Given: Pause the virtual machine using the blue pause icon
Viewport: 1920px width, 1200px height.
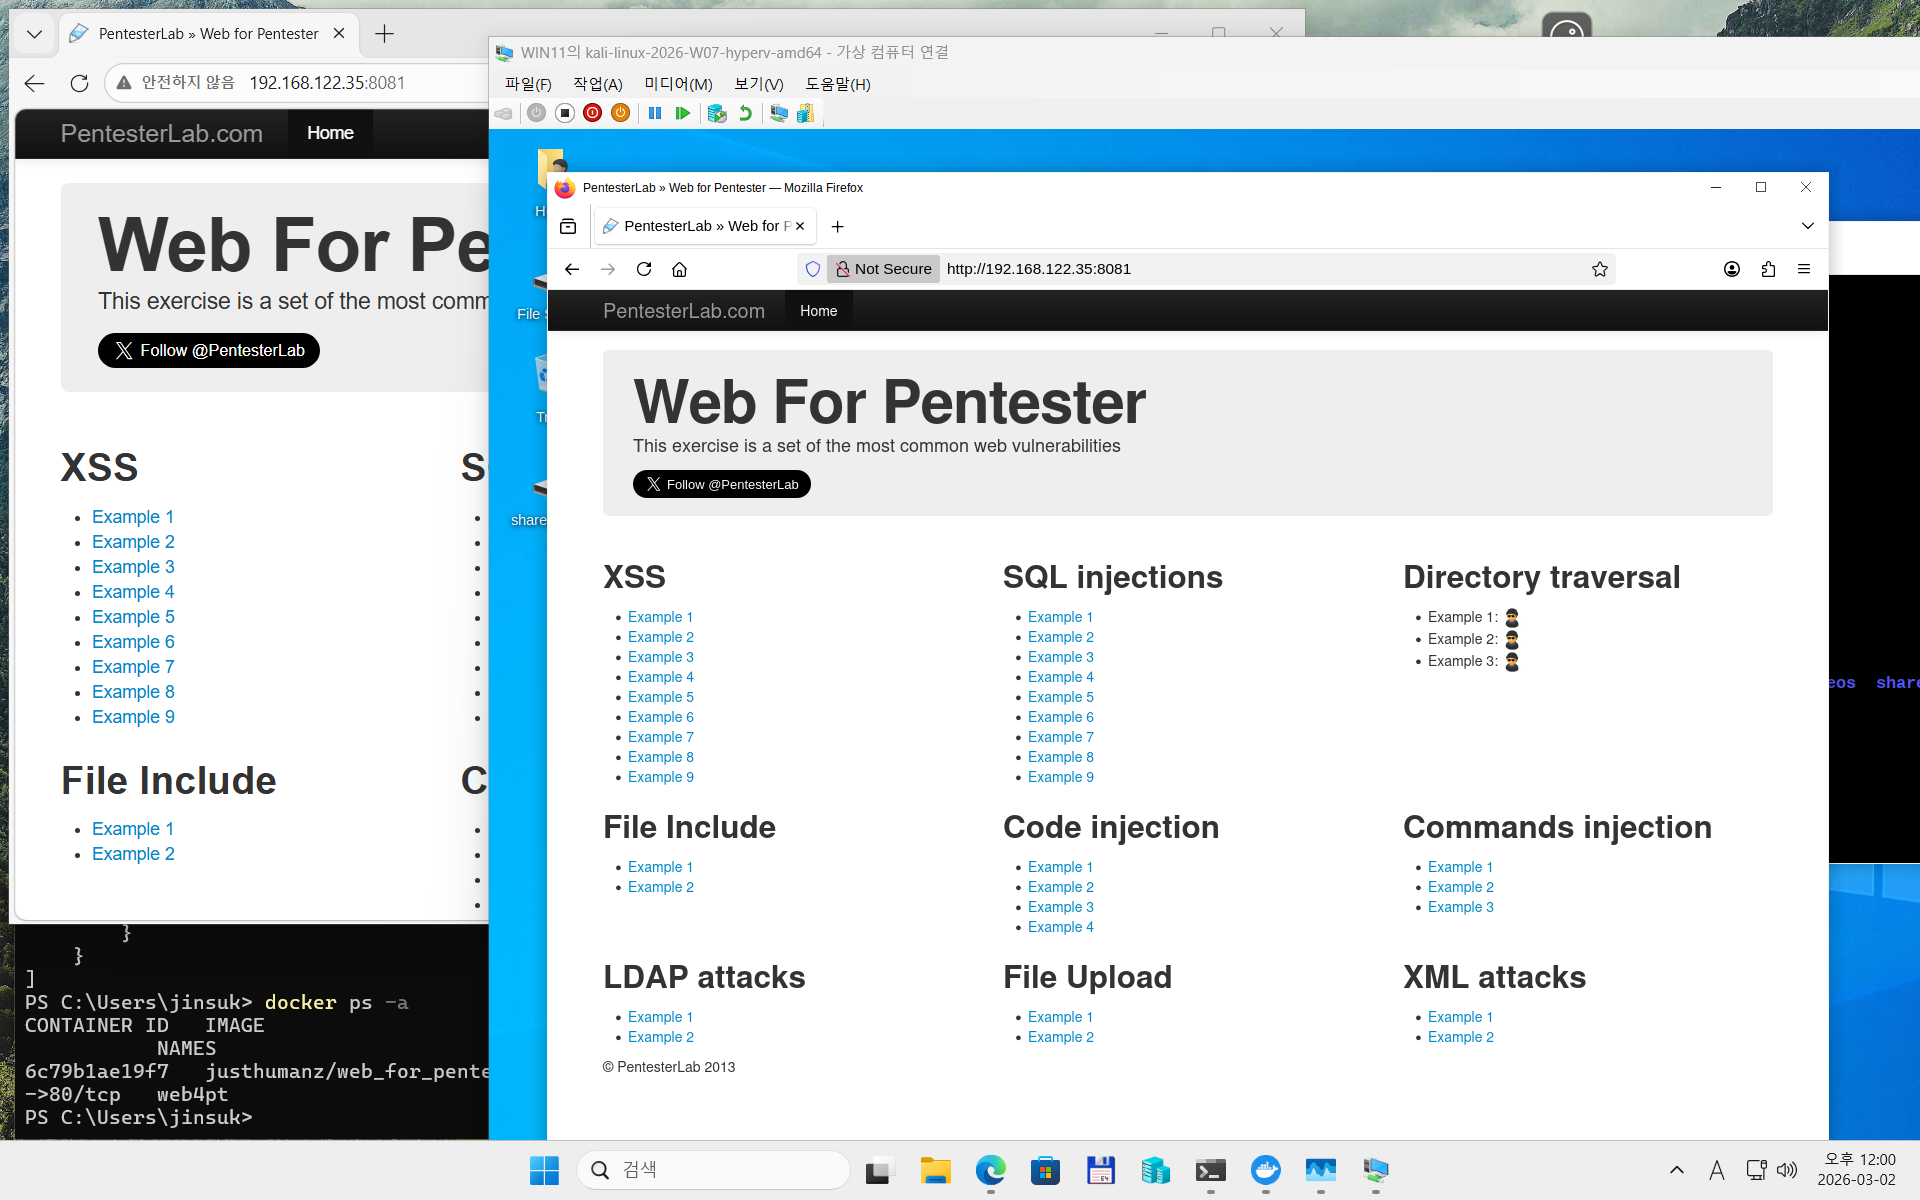Looking at the screenshot, I should (655, 113).
